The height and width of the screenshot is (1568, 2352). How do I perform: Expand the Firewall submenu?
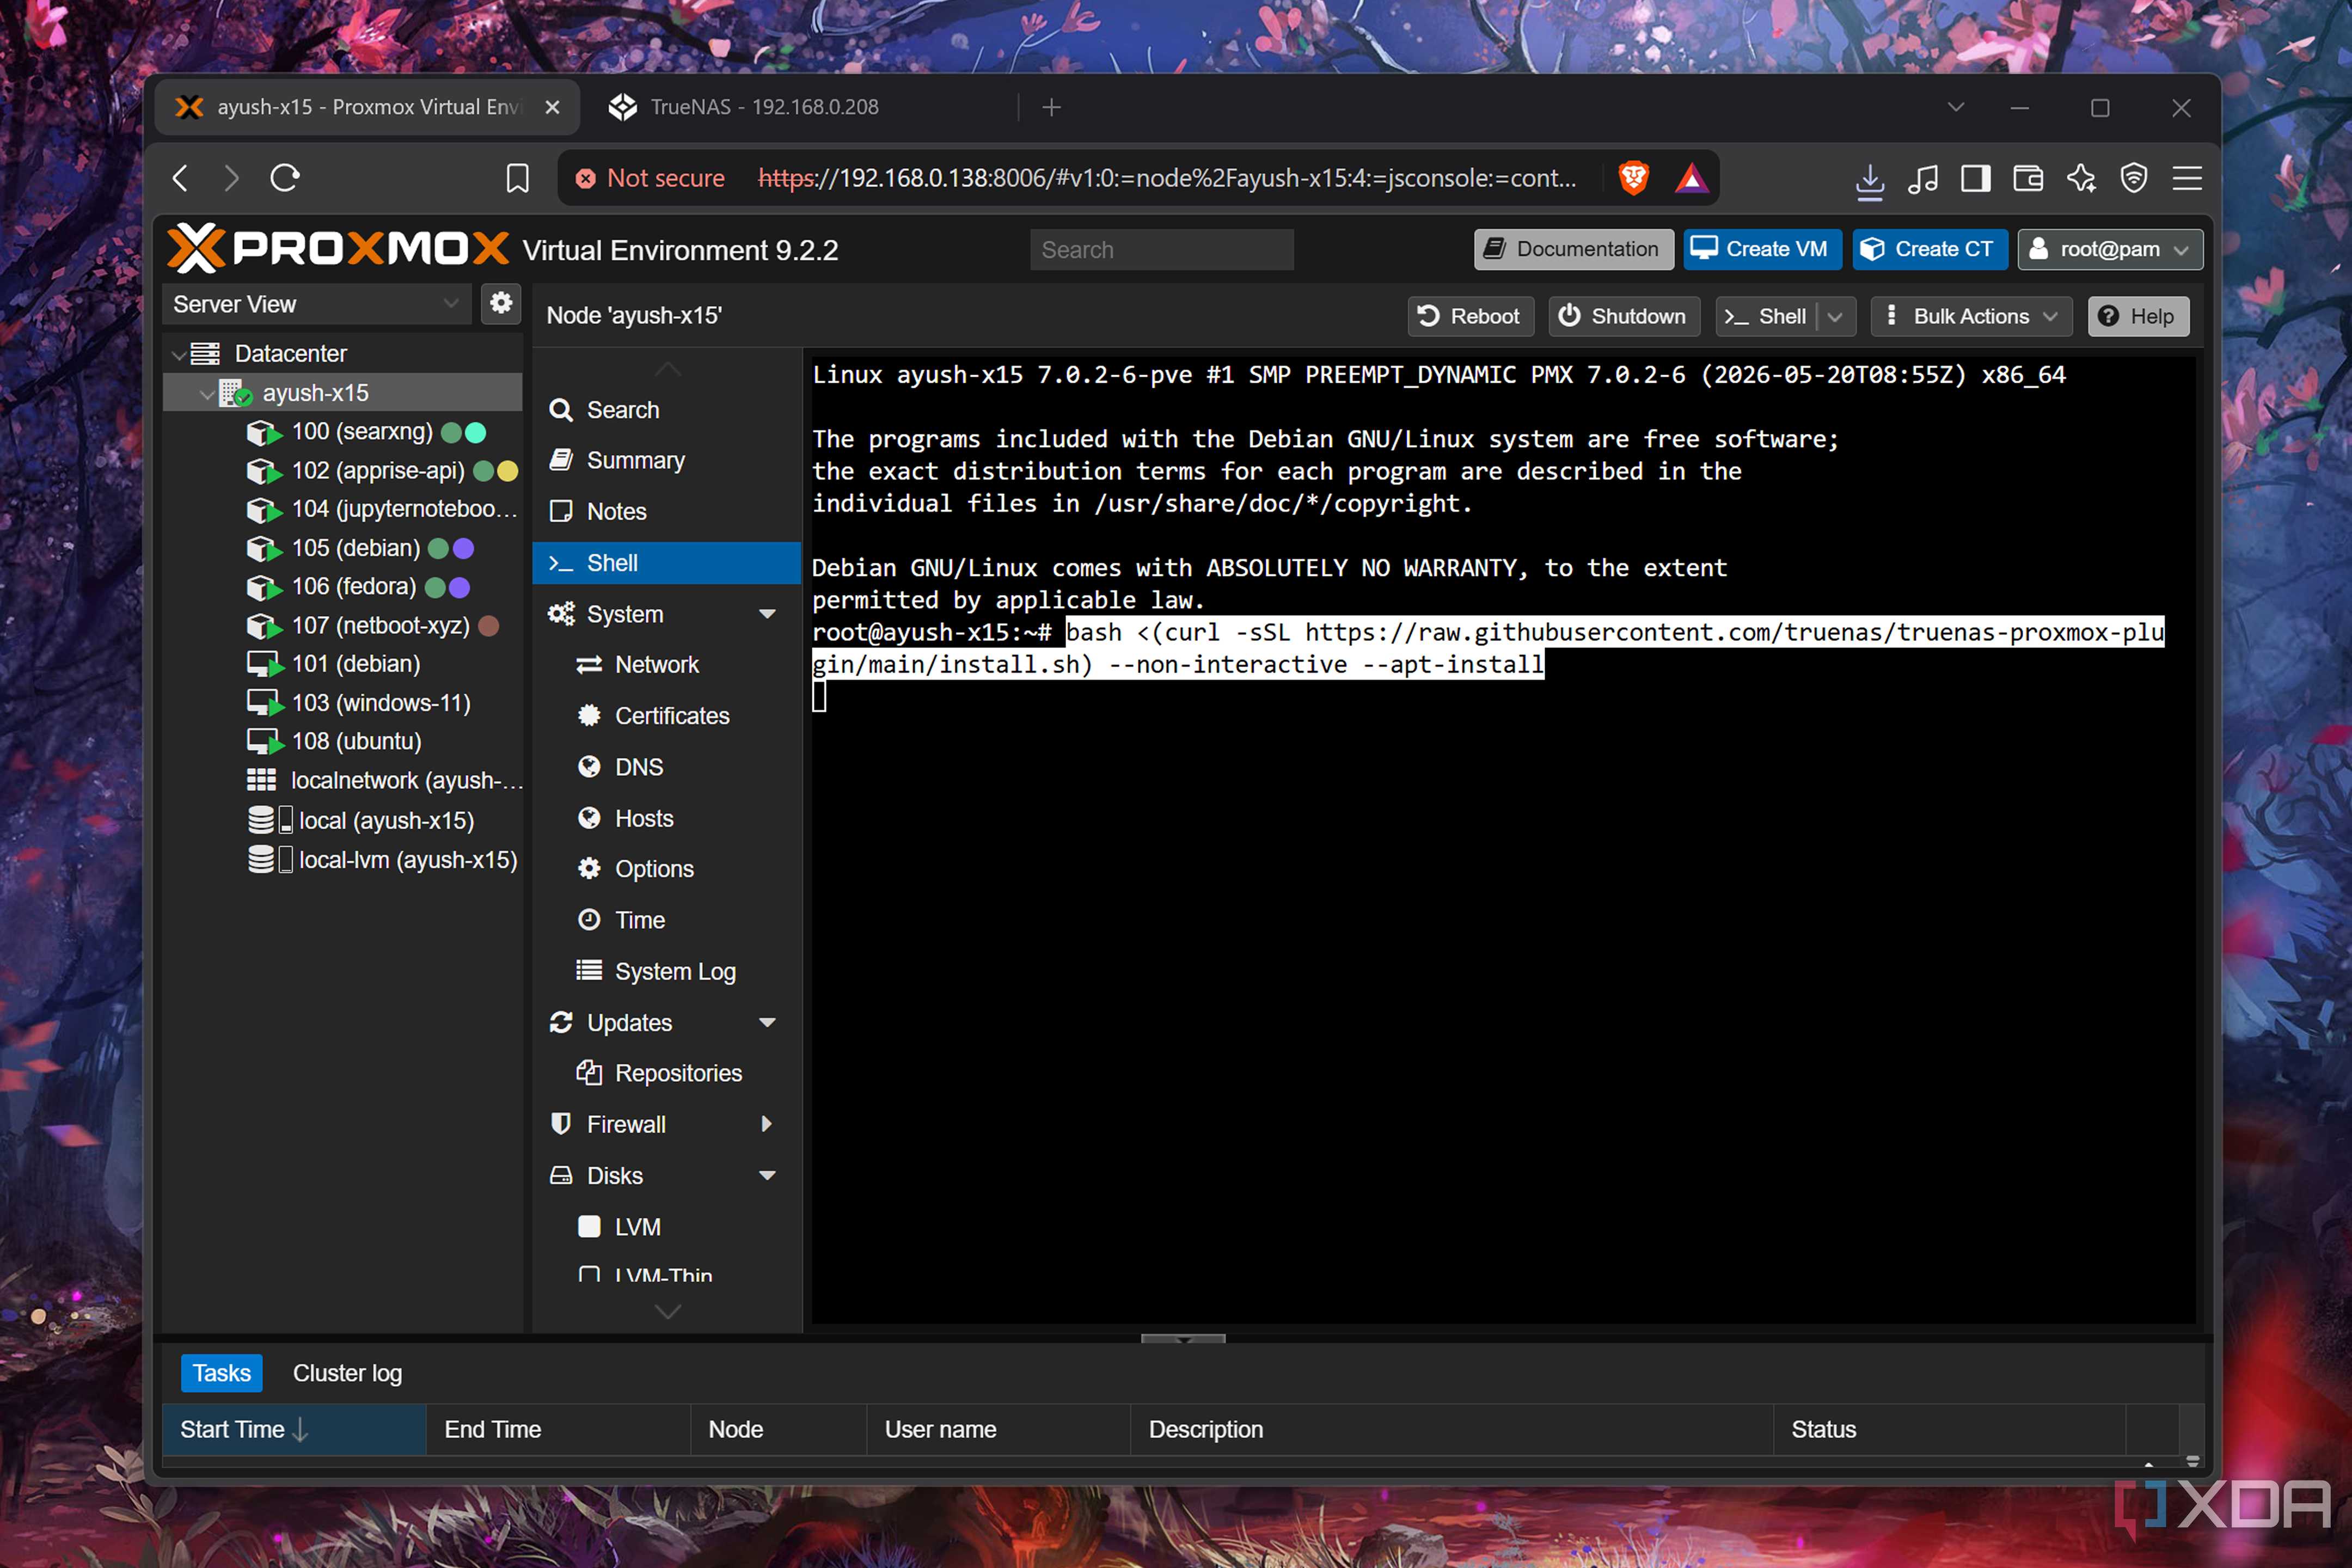[767, 1125]
